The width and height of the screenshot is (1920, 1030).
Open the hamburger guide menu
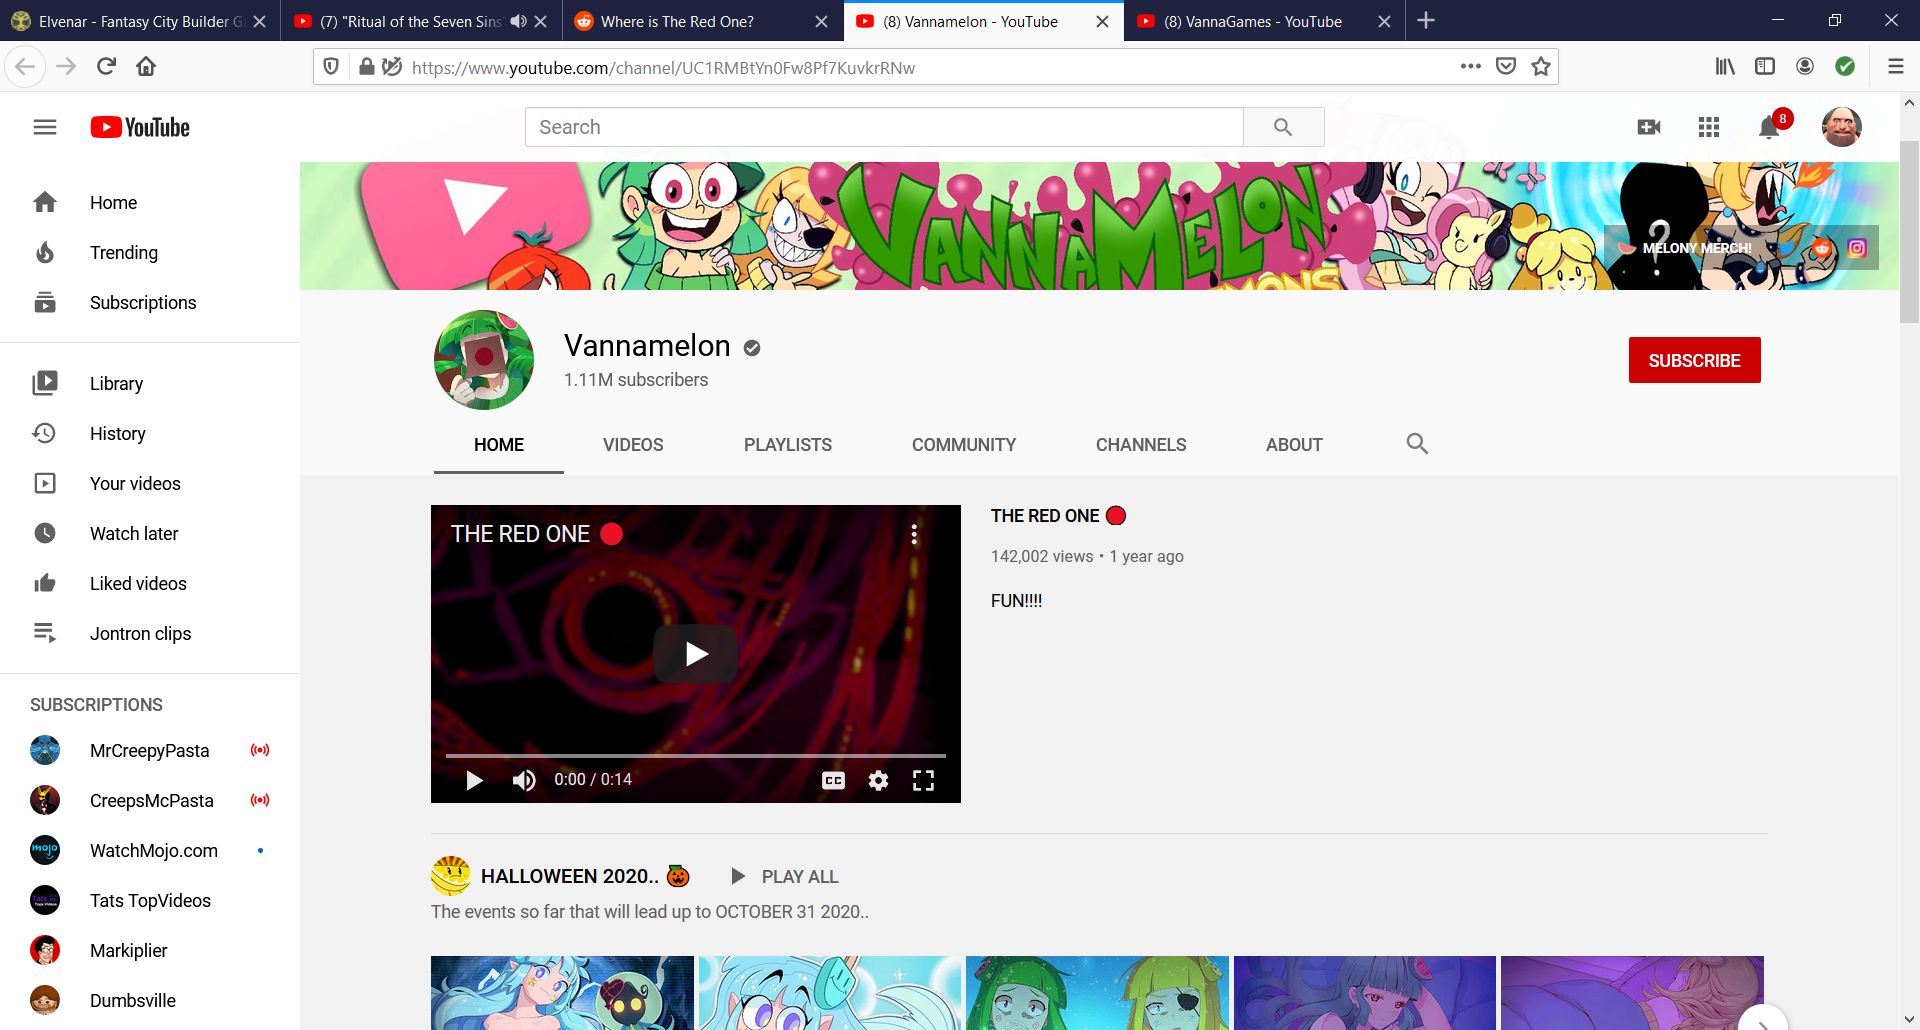[x=45, y=127]
